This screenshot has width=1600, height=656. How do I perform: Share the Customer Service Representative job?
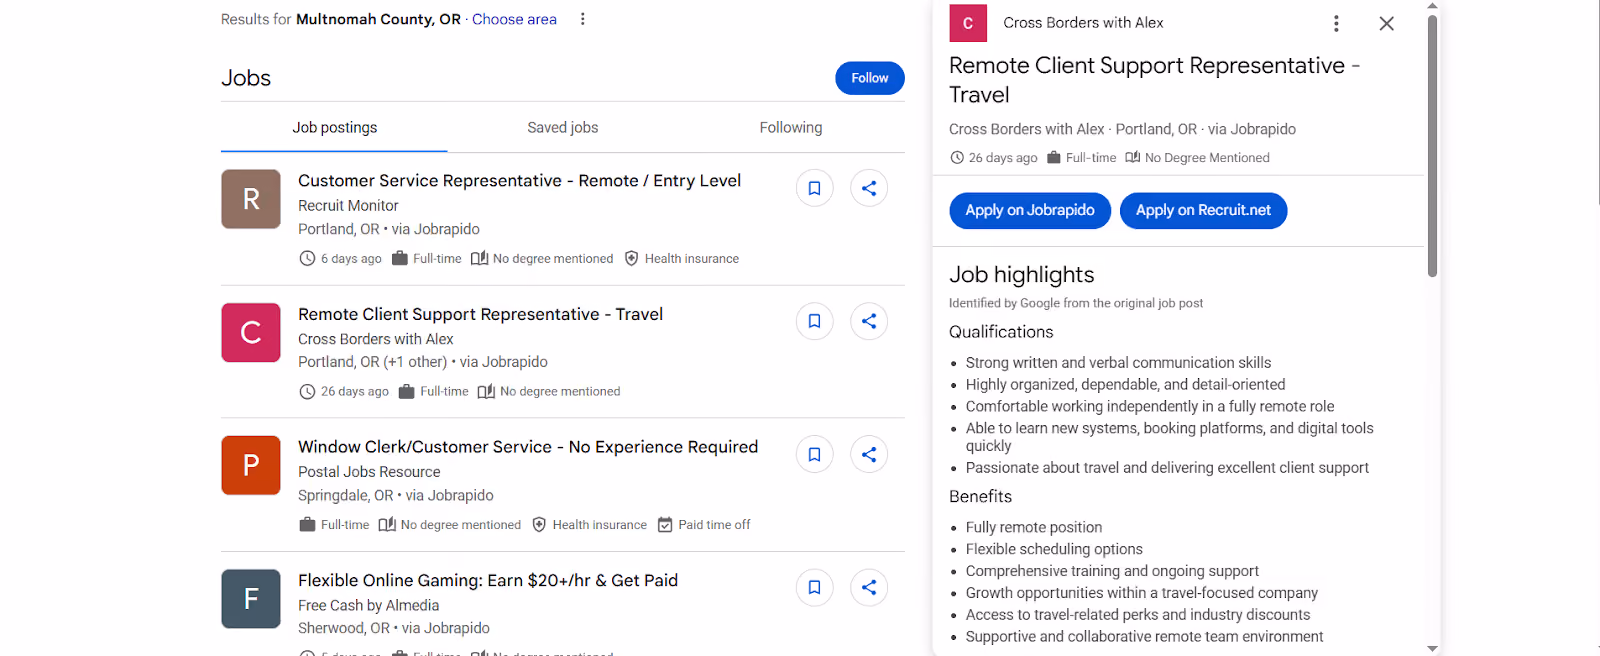coord(869,188)
